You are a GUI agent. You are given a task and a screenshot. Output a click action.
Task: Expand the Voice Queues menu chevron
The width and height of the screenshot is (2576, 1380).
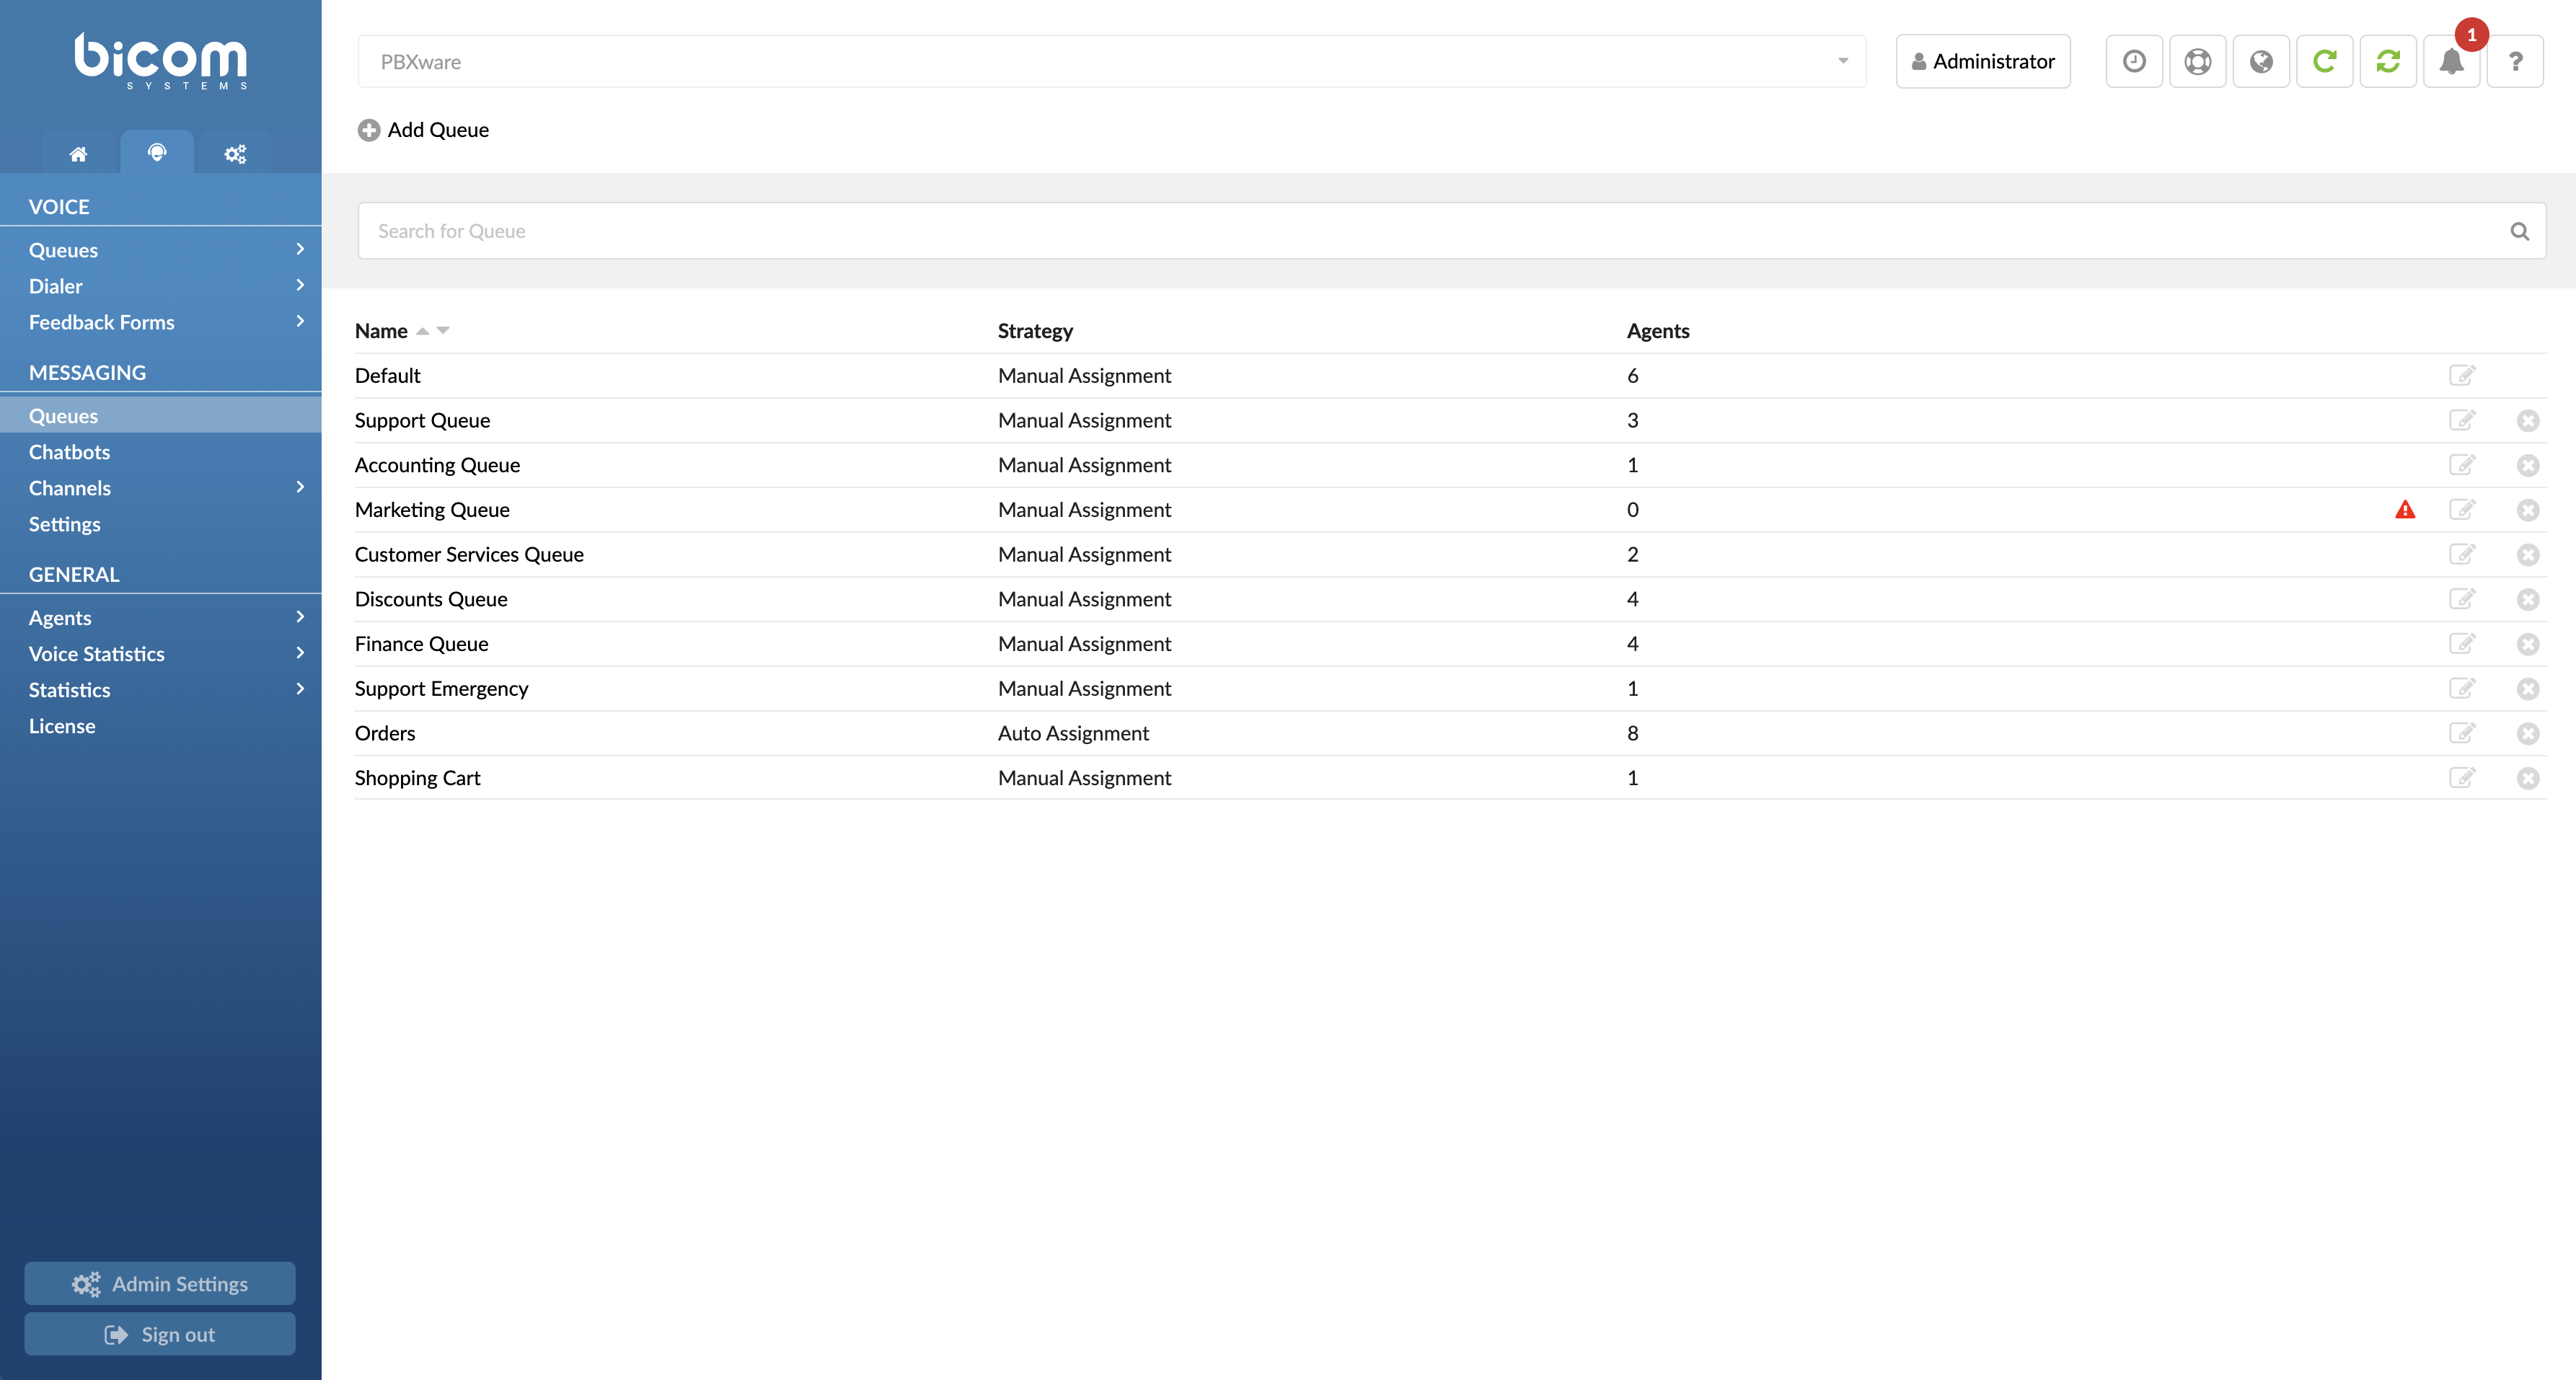tap(299, 249)
